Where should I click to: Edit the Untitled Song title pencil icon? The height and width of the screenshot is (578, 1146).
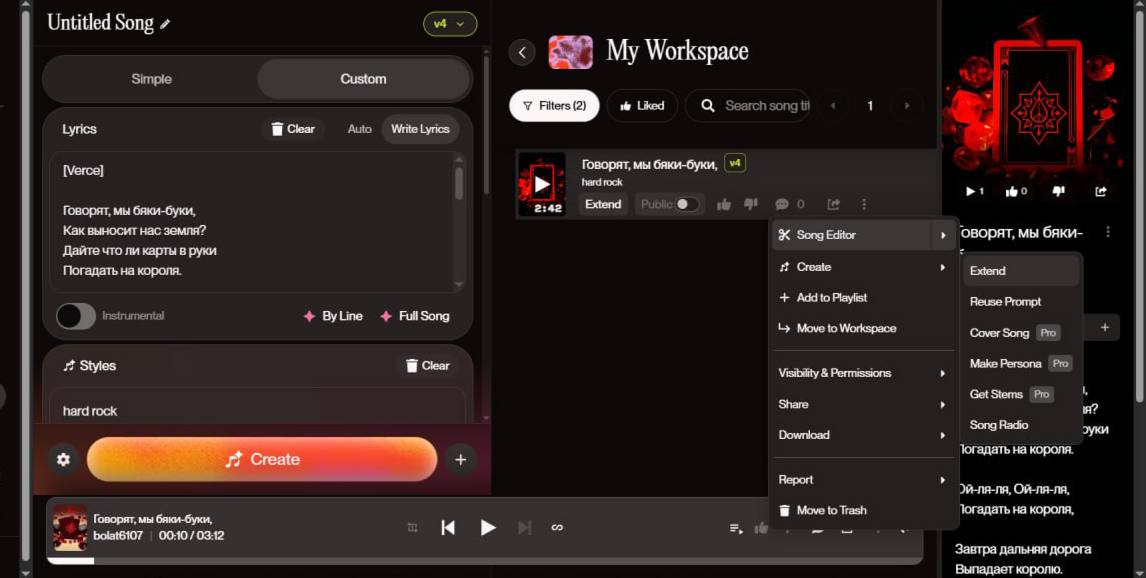coord(165,24)
